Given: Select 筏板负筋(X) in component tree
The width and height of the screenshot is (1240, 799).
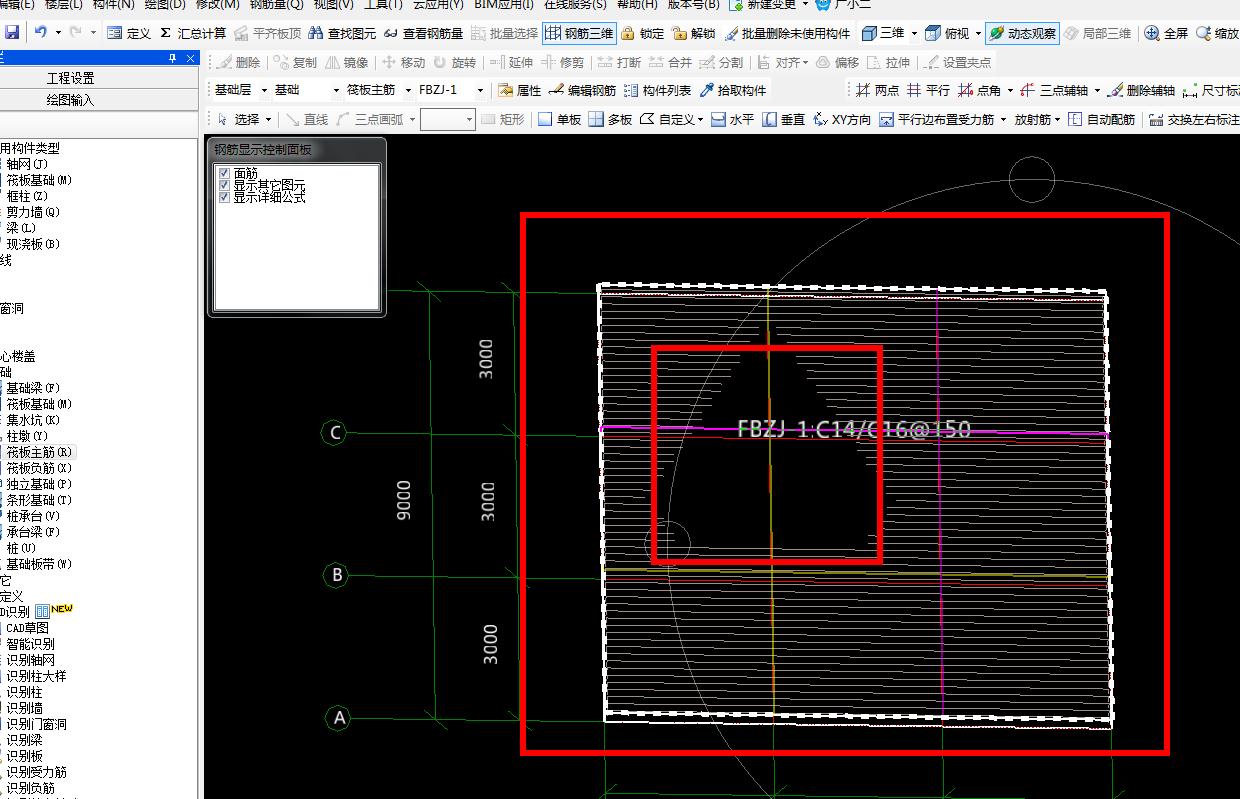Looking at the screenshot, I should 39,468.
